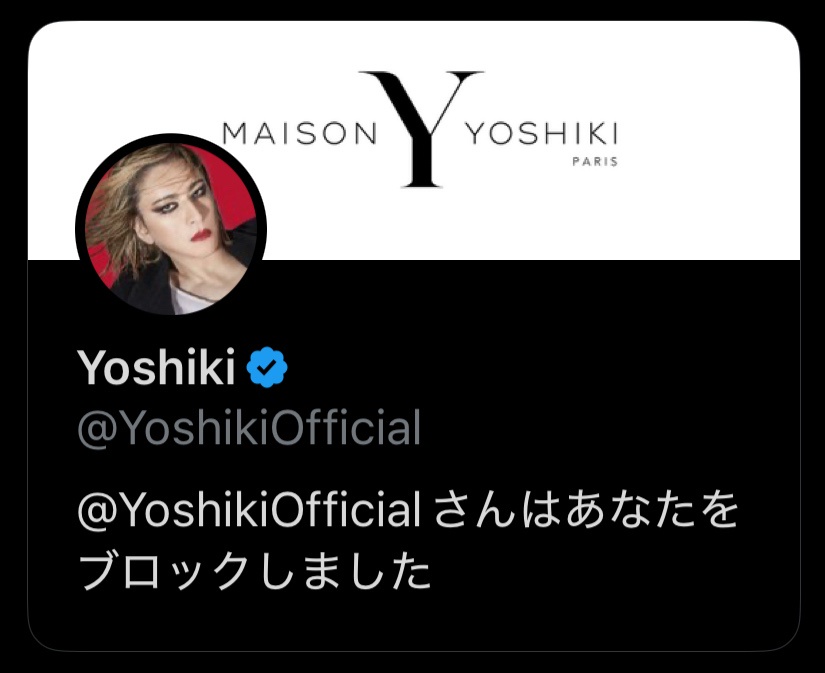Click the MAISON word in header banner
This screenshot has width=825, height=673.
click(x=299, y=134)
